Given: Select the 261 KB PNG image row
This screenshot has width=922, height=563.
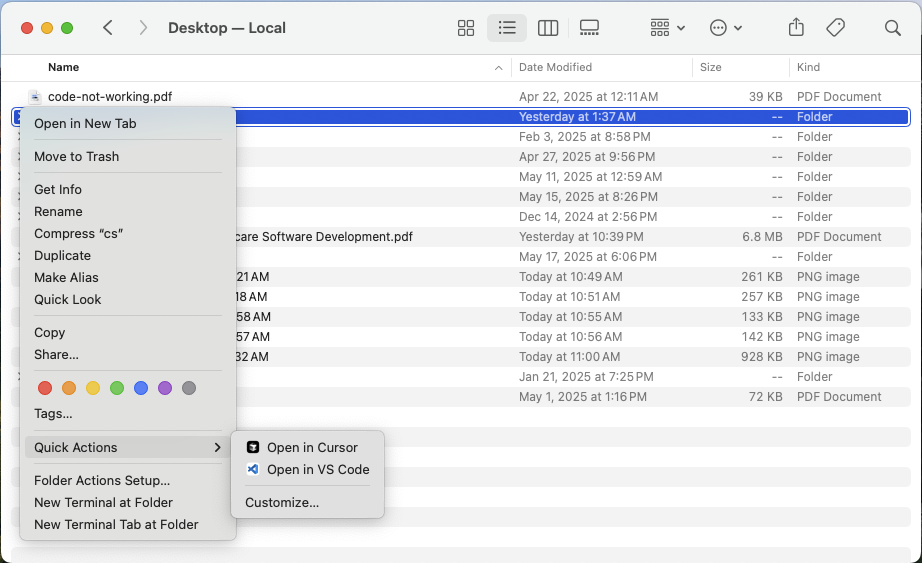Looking at the screenshot, I should 461,276.
